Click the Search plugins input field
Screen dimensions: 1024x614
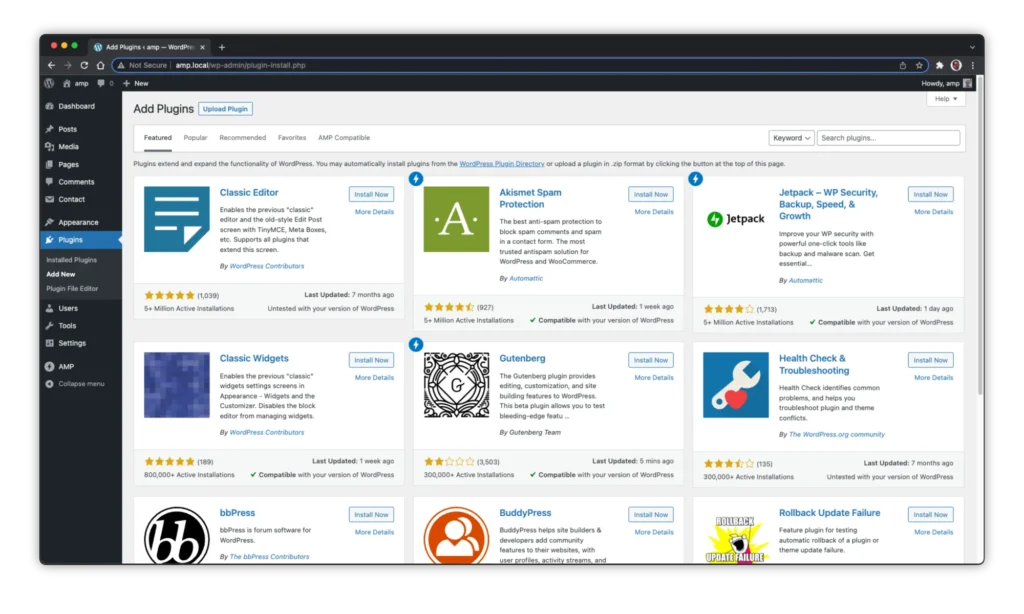[888, 138]
